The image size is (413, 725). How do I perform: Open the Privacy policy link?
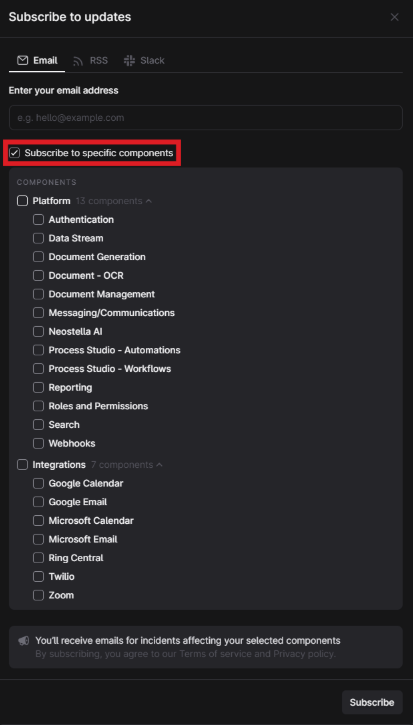click(303, 654)
